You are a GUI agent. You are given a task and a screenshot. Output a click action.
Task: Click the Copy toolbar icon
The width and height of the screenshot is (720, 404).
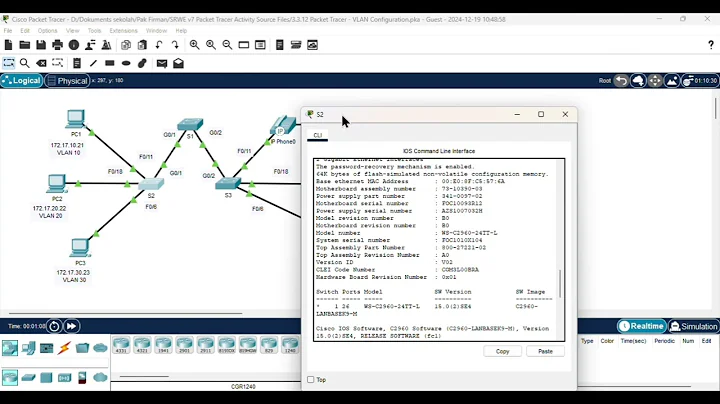pyautogui.click(x=126, y=45)
